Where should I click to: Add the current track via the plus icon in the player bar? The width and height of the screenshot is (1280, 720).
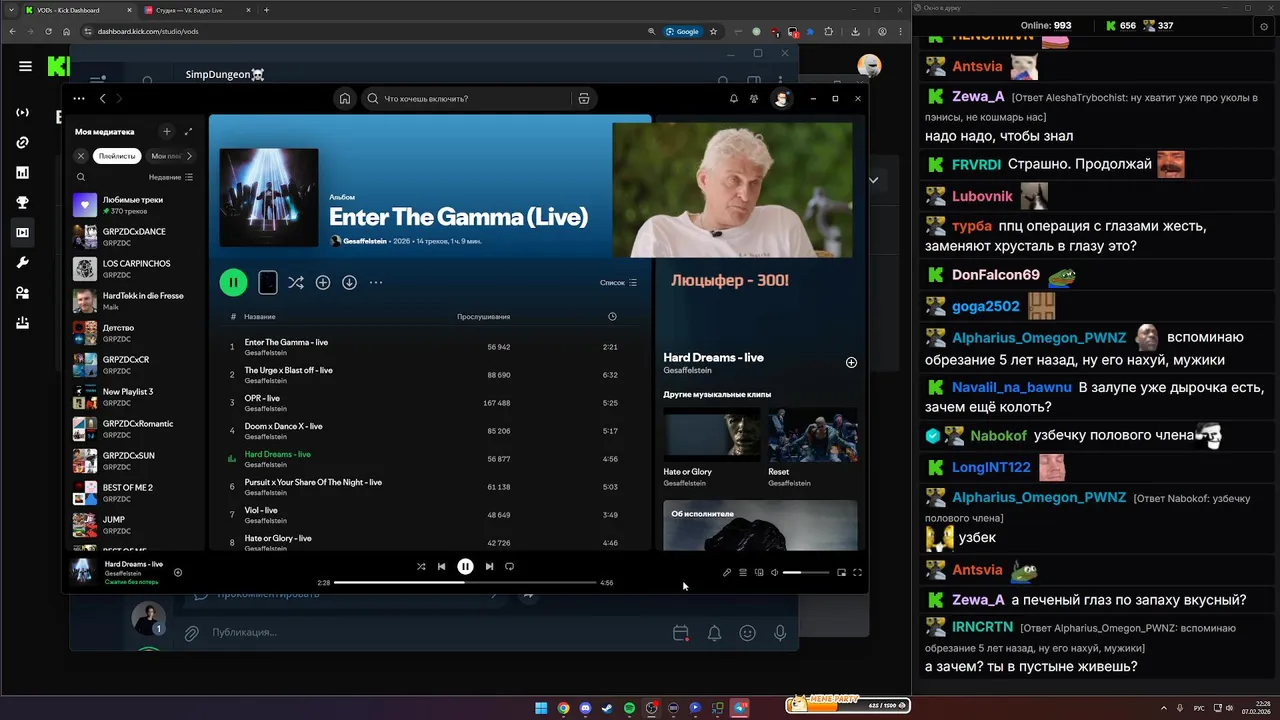(178, 573)
